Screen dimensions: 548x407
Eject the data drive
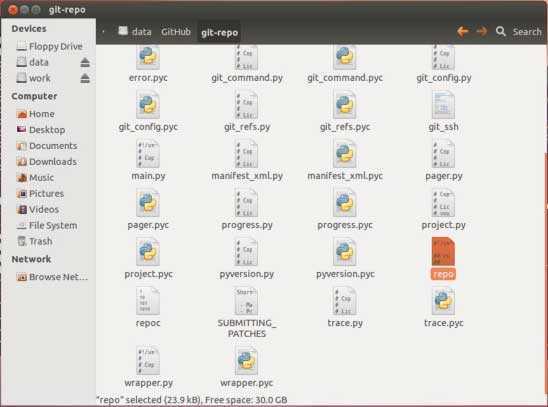pos(85,63)
